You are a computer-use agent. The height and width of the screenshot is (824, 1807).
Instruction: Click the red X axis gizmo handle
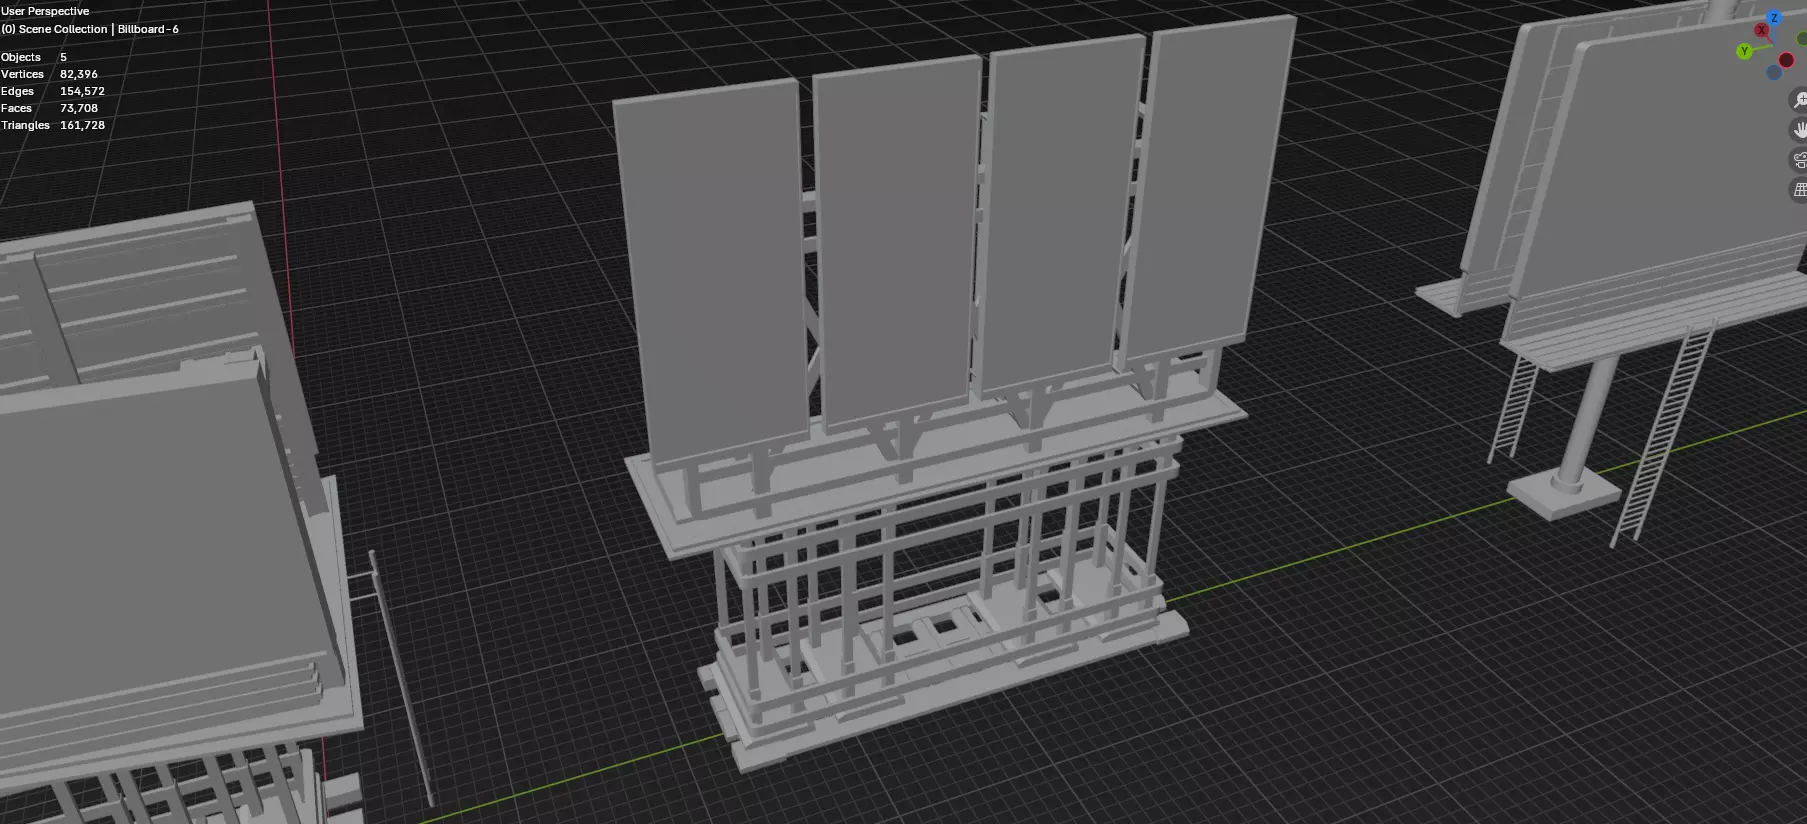[1762, 31]
